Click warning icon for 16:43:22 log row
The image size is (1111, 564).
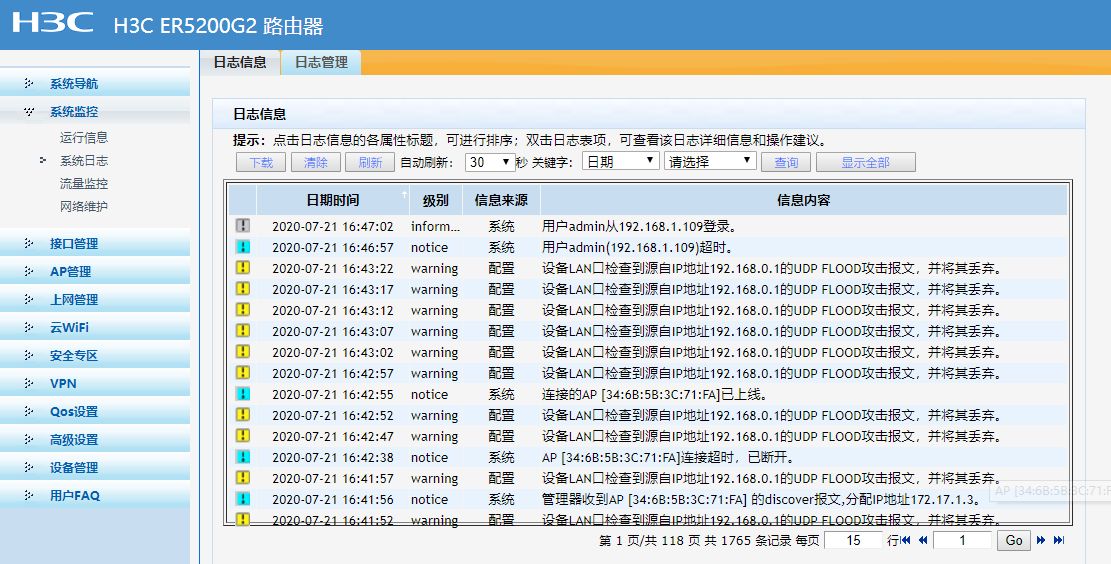[x=243, y=268]
